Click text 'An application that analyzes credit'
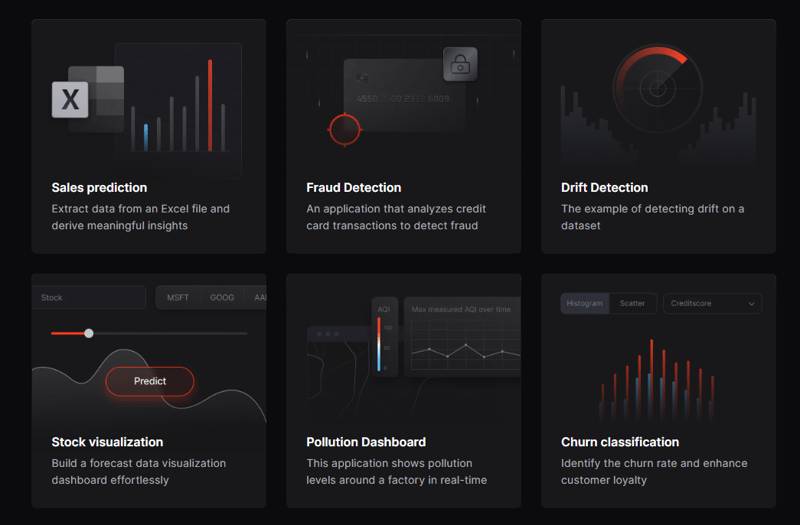The height and width of the screenshot is (525, 800). [396, 209]
